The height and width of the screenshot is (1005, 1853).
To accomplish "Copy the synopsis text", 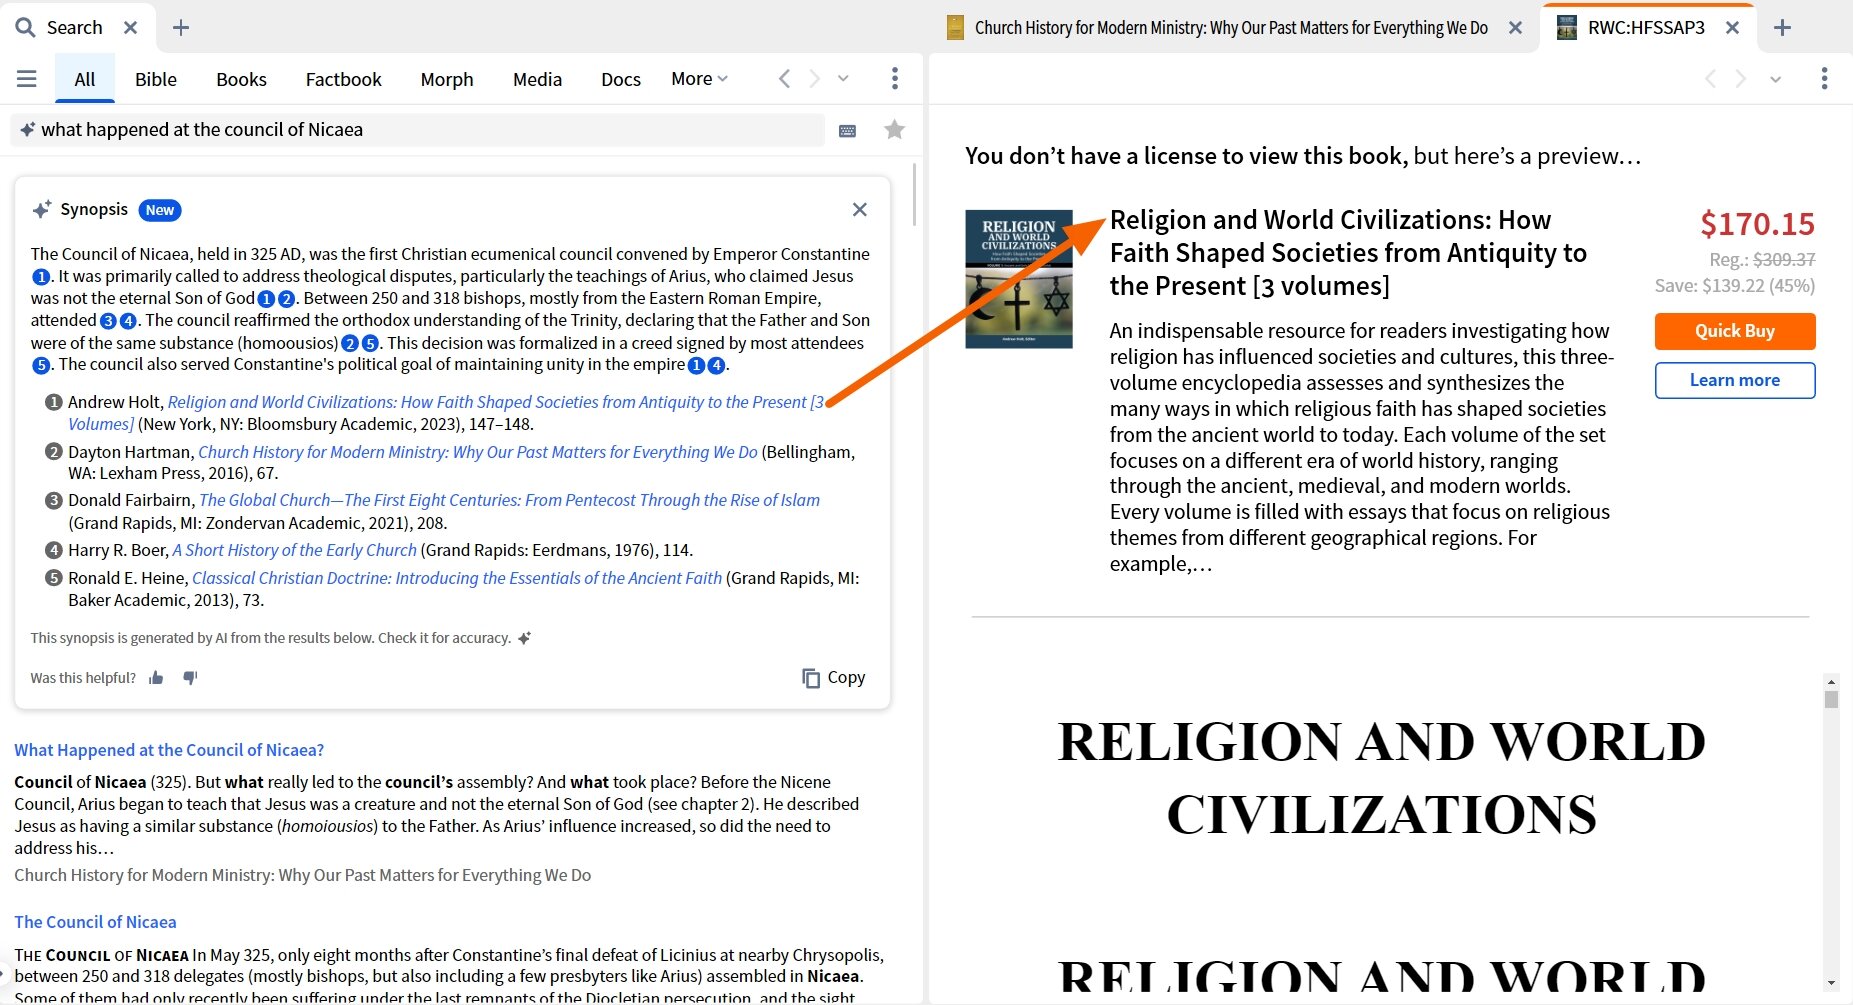I will (834, 678).
